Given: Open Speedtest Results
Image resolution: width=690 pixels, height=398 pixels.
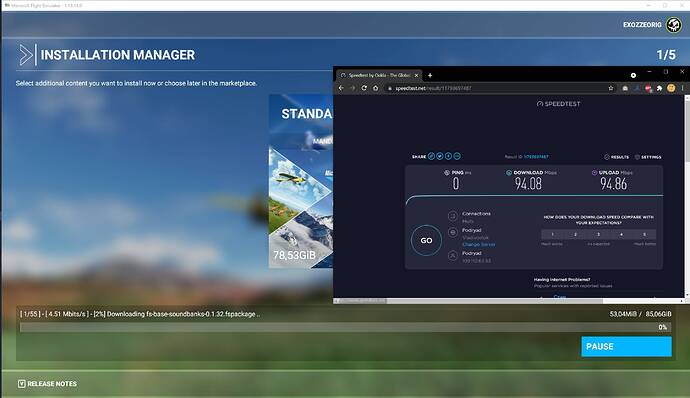Looking at the screenshot, I should 616,157.
